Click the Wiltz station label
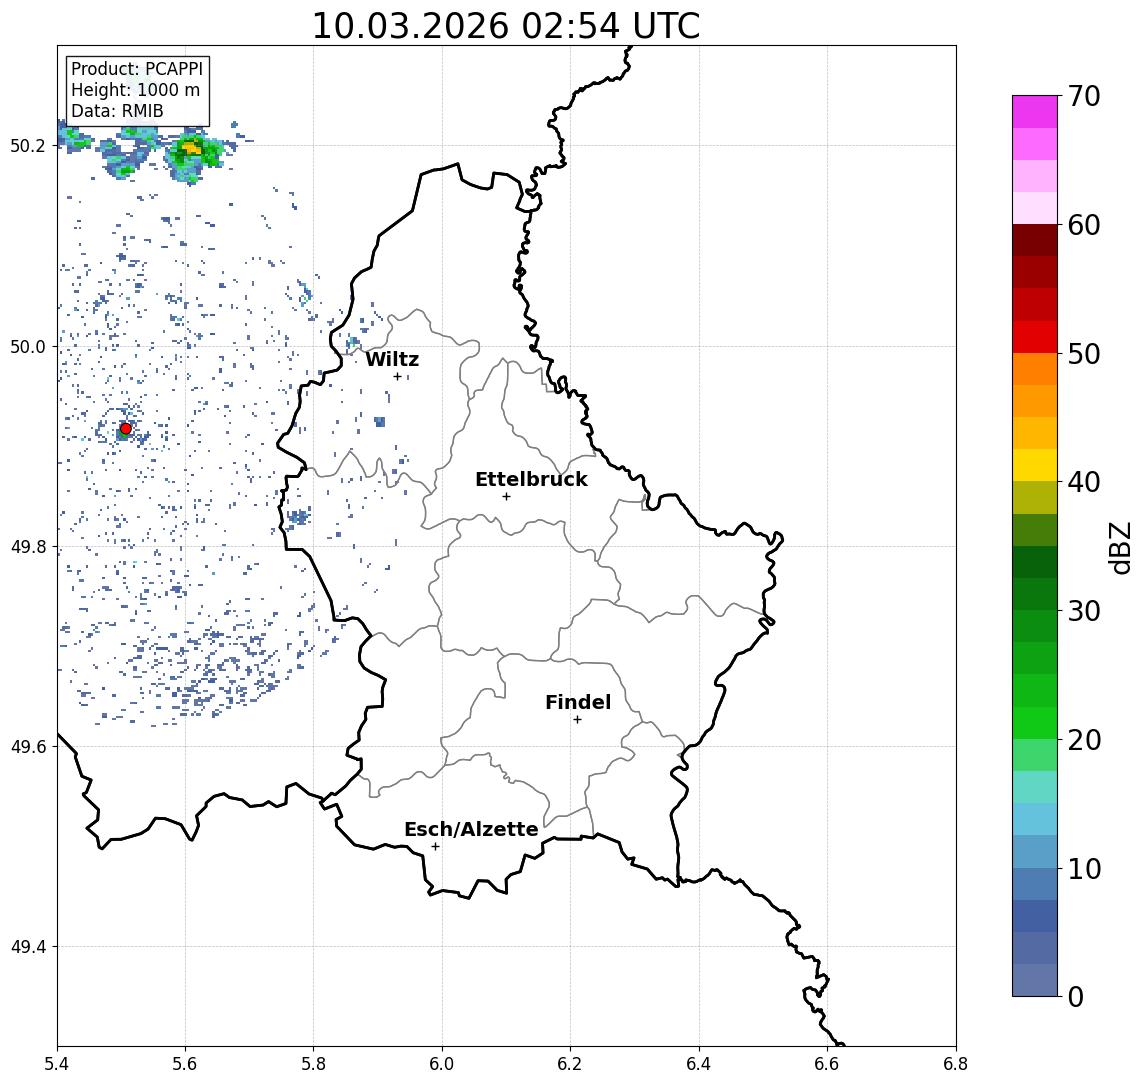This screenshot has height=1084, width=1145. tap(392, 359)
